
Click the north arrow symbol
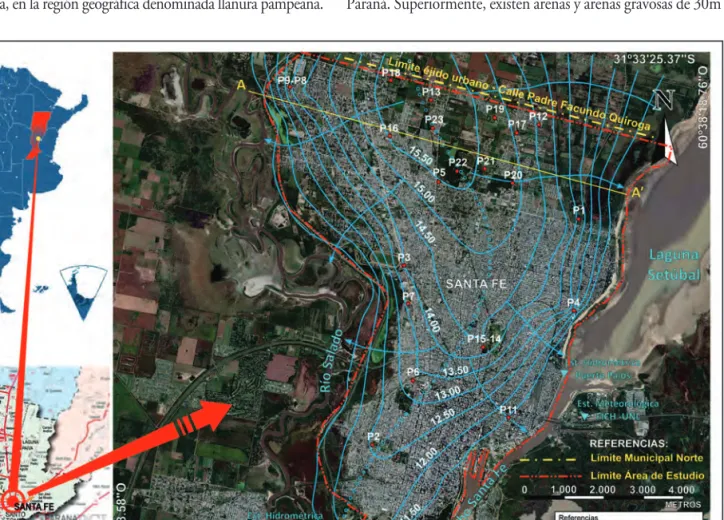point(667,127)
